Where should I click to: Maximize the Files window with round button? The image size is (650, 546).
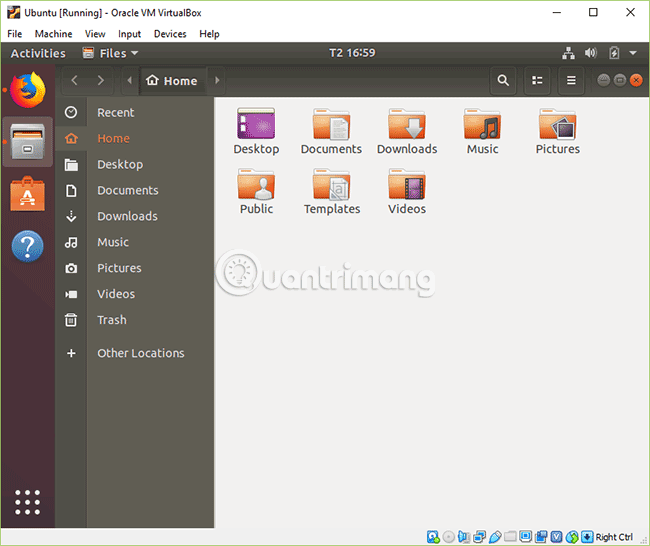coord(620,80)
